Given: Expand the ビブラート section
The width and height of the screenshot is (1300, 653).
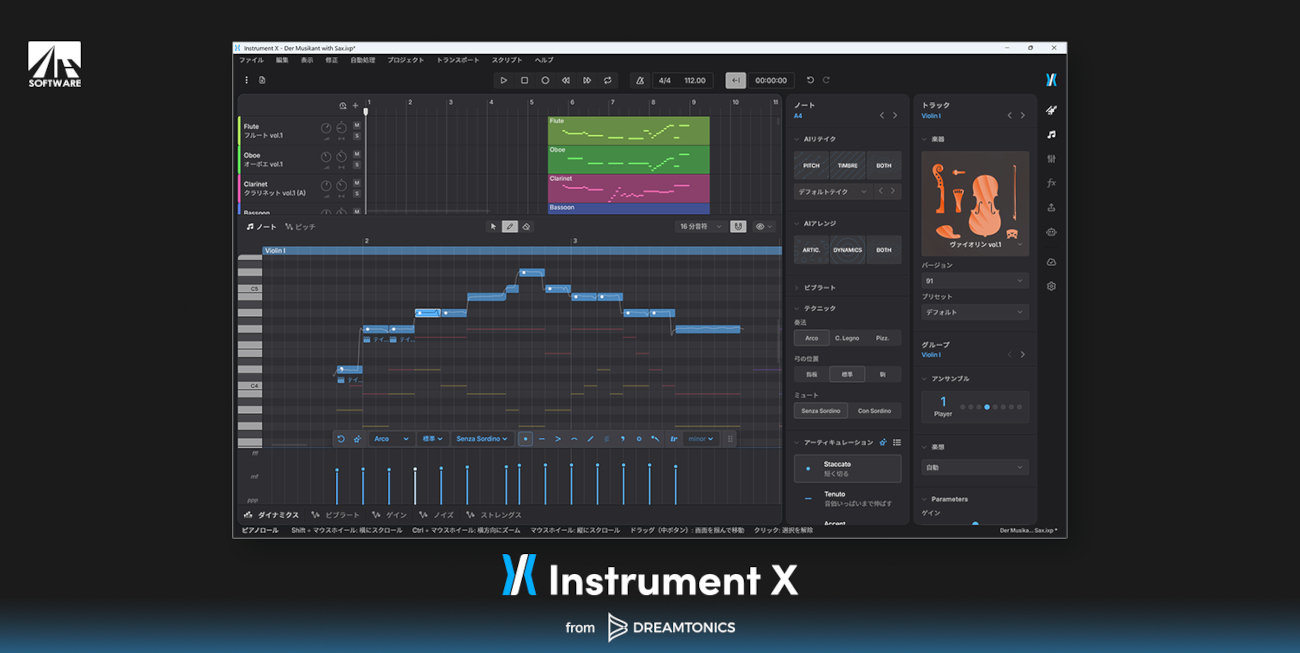Looking at the screenshot, I should tap(820, 288).
